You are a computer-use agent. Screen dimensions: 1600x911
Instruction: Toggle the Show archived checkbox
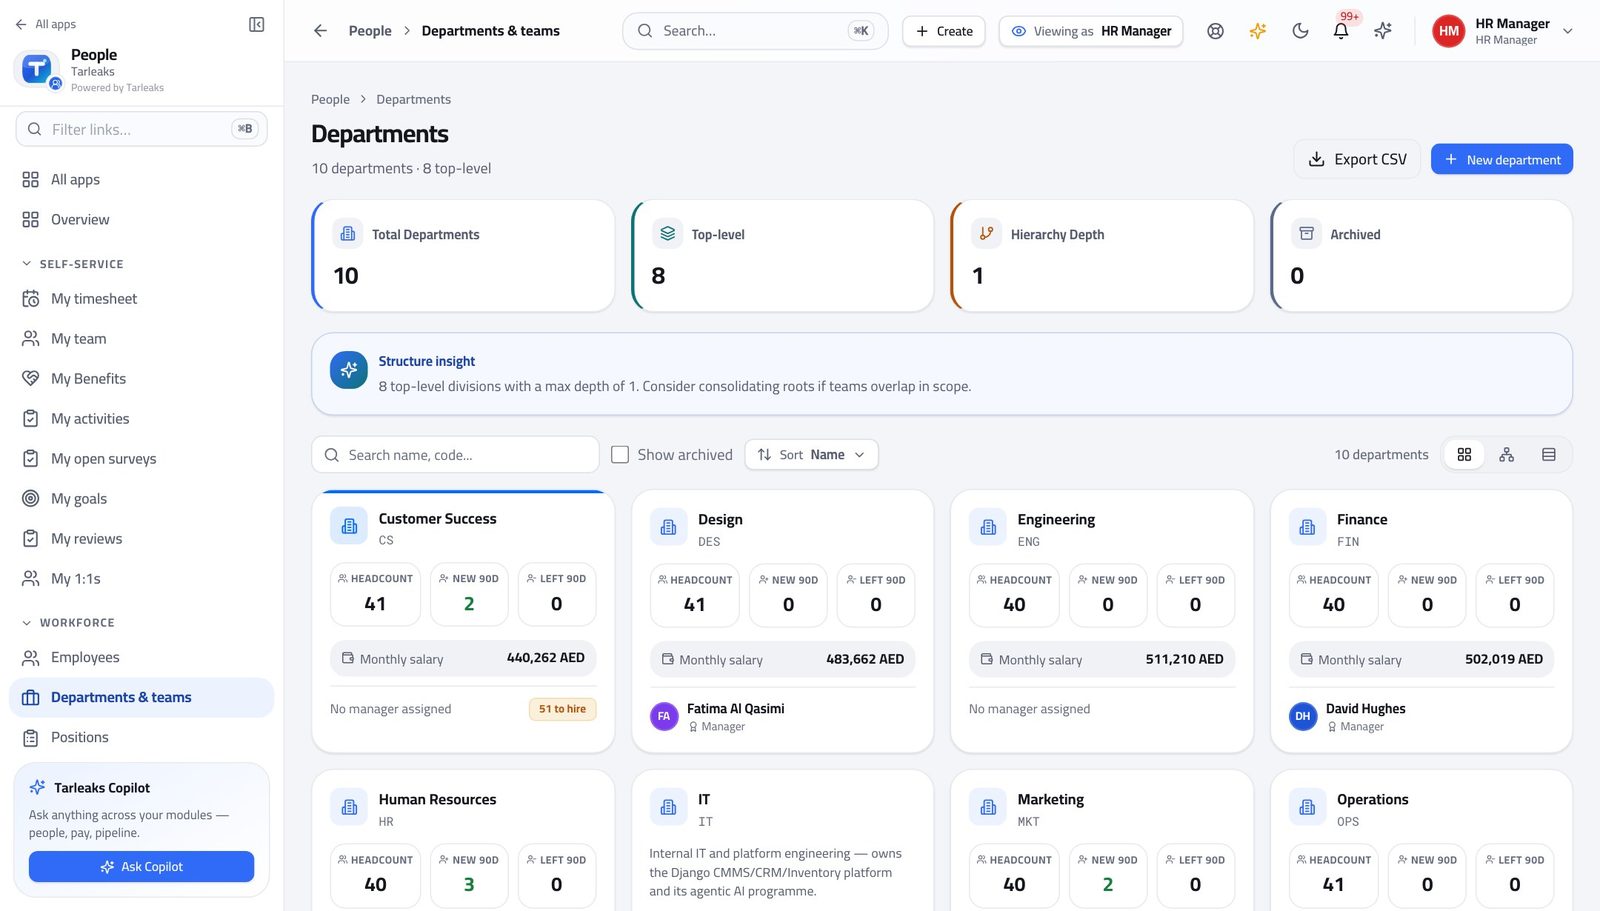point(620,455)
